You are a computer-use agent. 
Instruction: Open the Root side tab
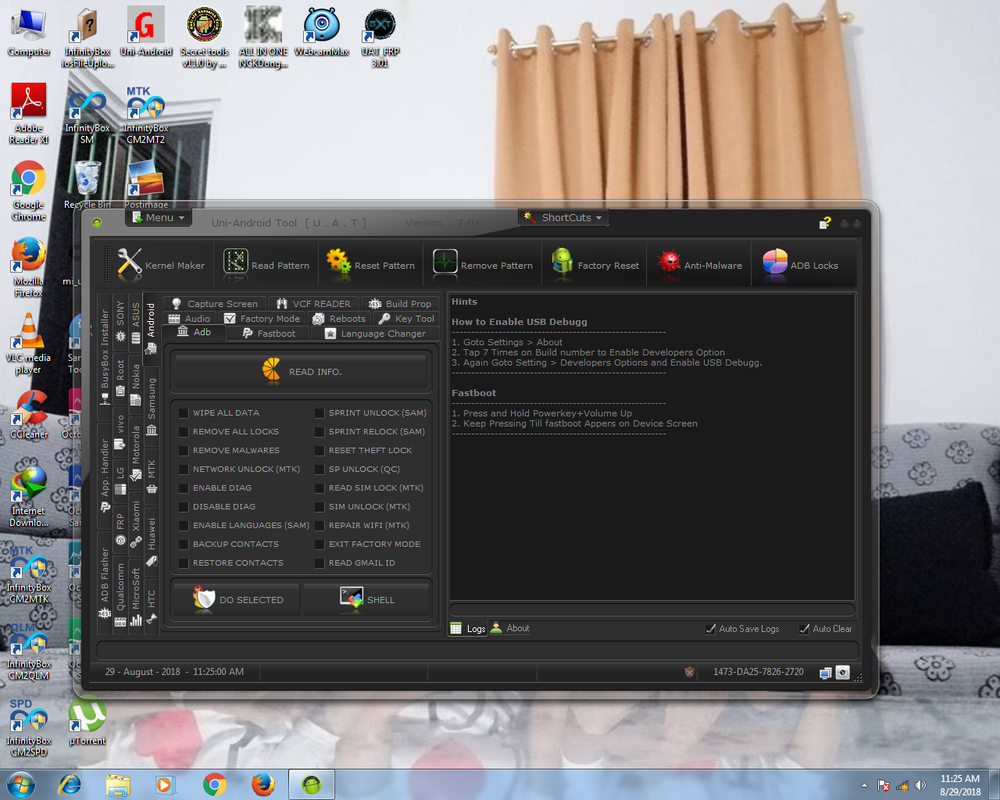click(120, 376)
